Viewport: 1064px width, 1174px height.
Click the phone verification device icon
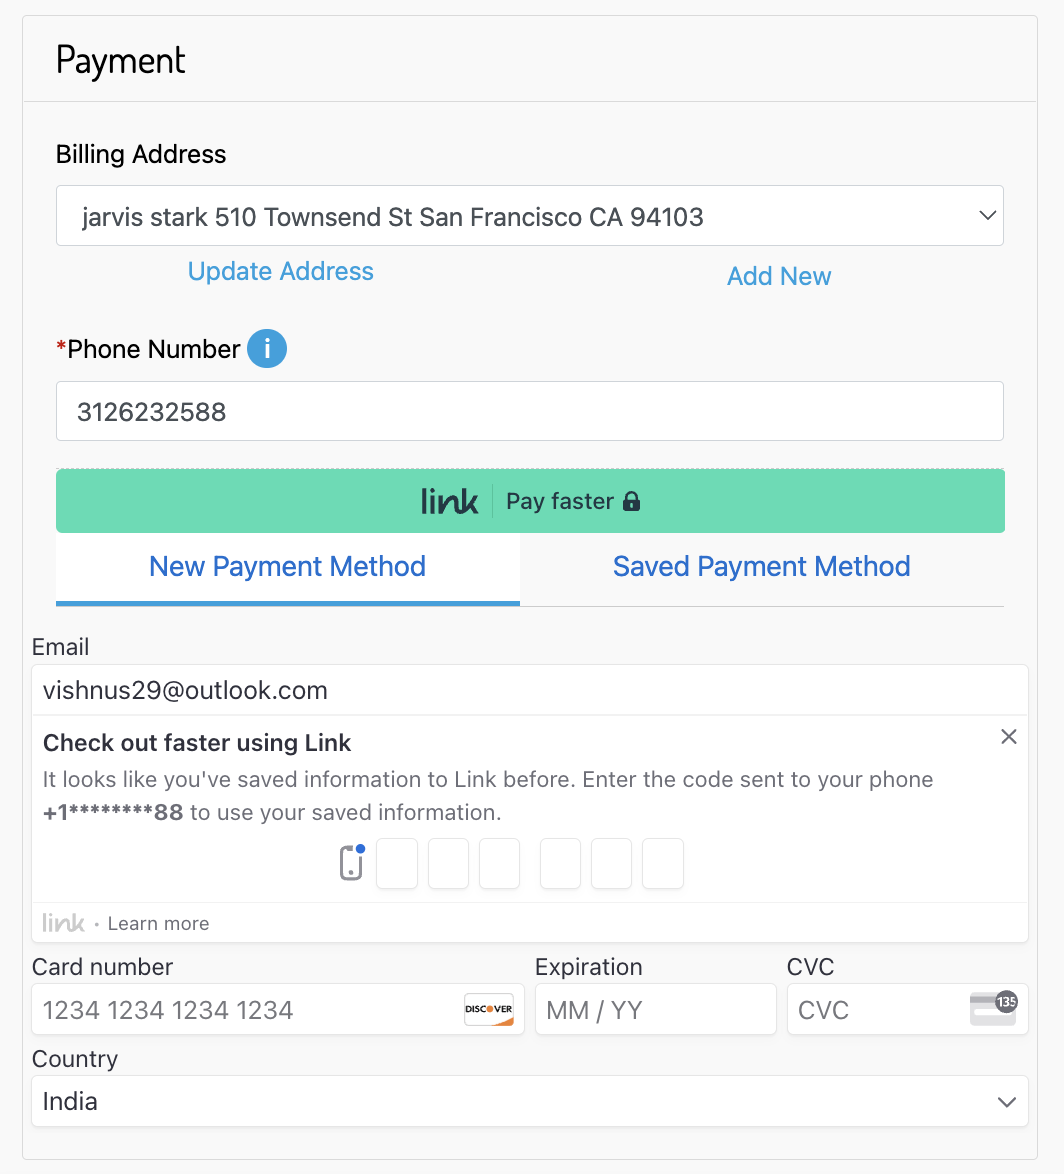click(x=351, y=863)
